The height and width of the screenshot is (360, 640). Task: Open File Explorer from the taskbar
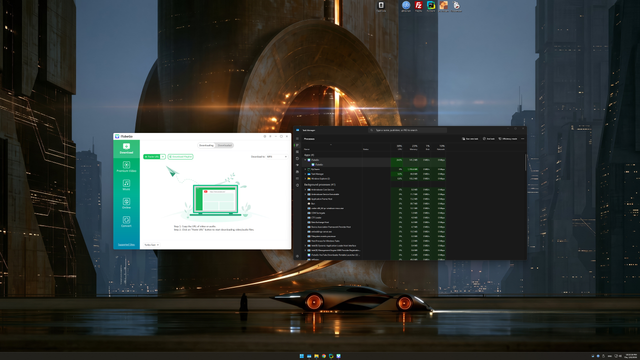coord(316,356)
